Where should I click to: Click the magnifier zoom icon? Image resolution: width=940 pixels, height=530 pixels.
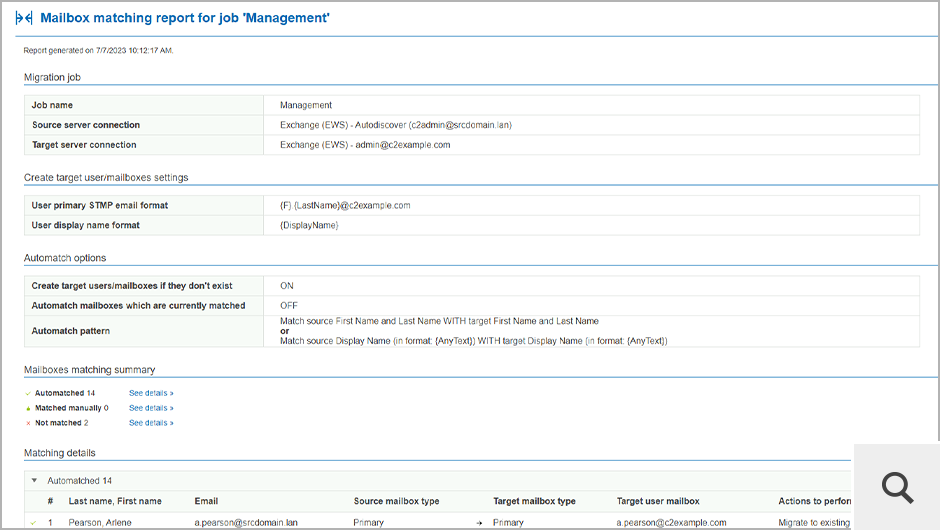(897, 487)
